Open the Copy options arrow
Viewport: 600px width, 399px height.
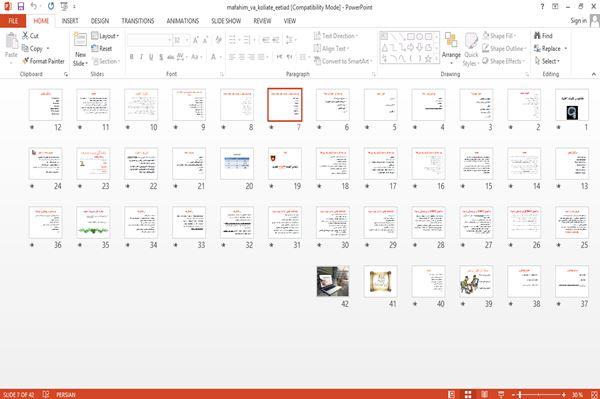click(48, 49)
